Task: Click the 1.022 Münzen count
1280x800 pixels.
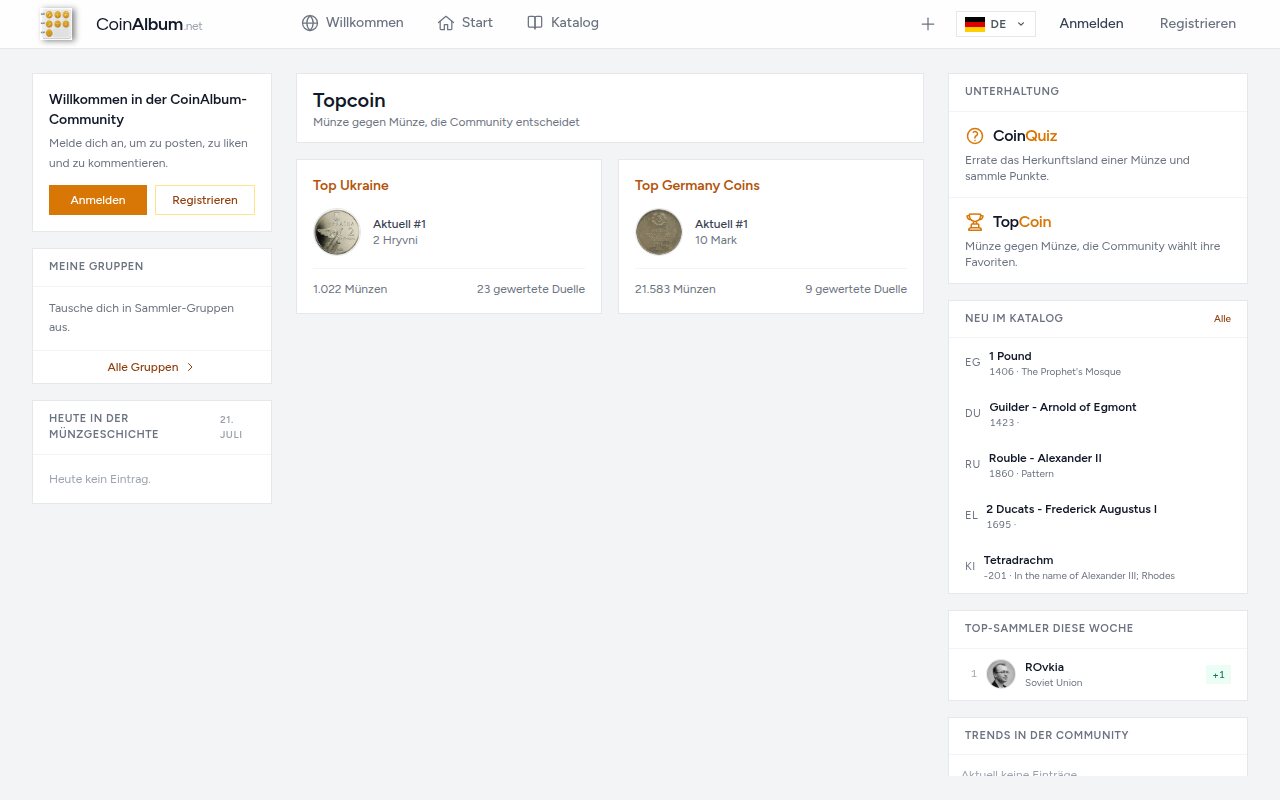Action: 350,289
